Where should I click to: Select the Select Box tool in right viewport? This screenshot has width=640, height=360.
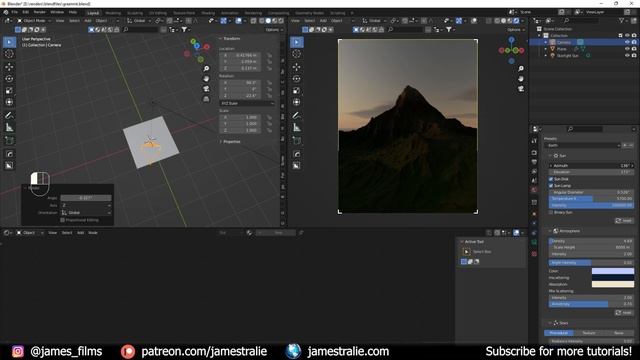(297, 42)
